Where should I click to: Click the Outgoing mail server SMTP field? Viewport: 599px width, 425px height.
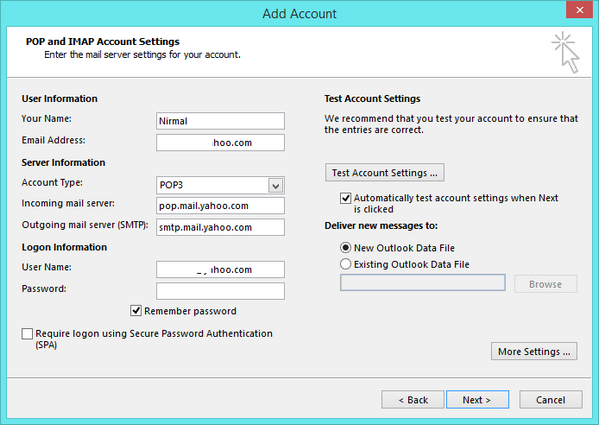click(x=220, y=227)
